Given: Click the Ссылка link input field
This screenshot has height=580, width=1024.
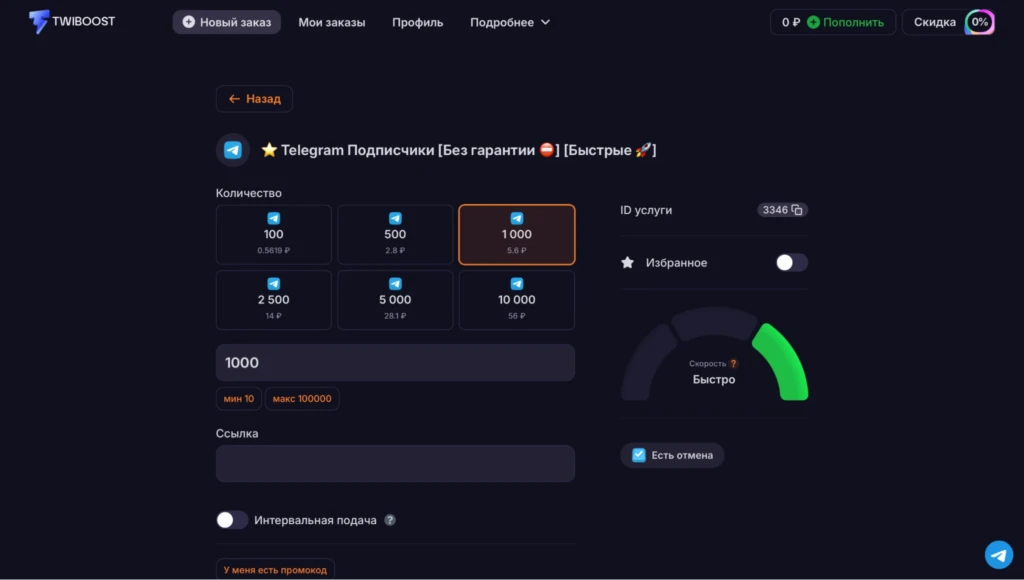Looking at the screenshot, I should [x=395, y=464].
